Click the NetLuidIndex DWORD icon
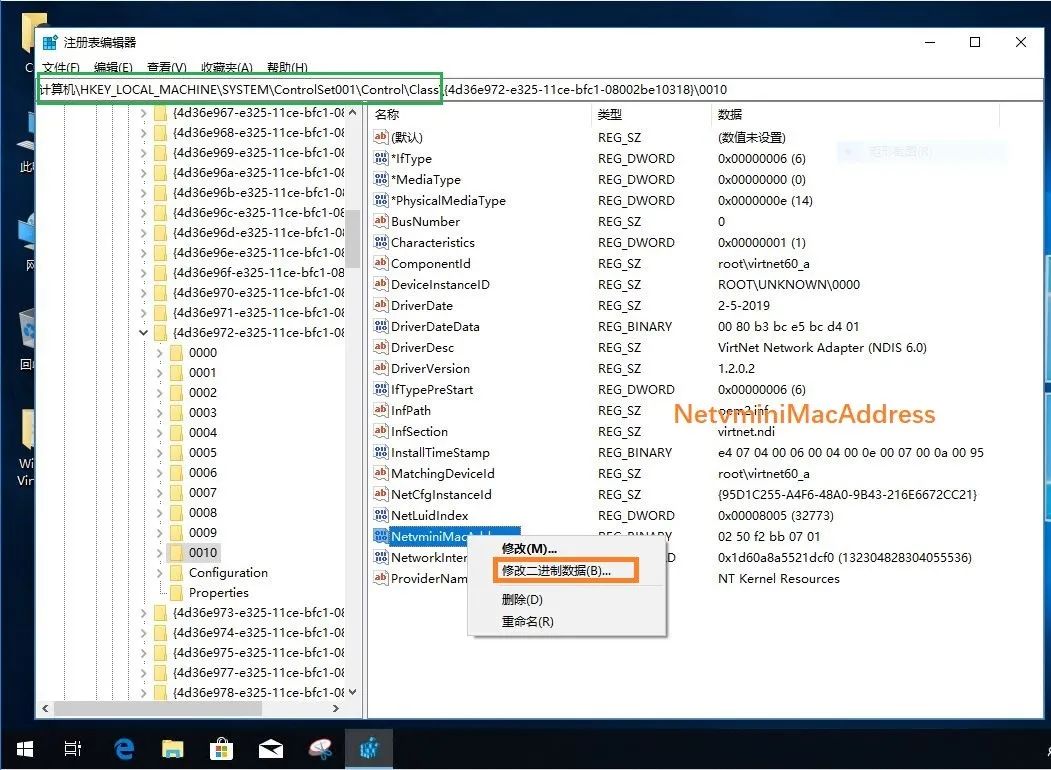Viewport: 1051px width, 770px height. [381, 515]
